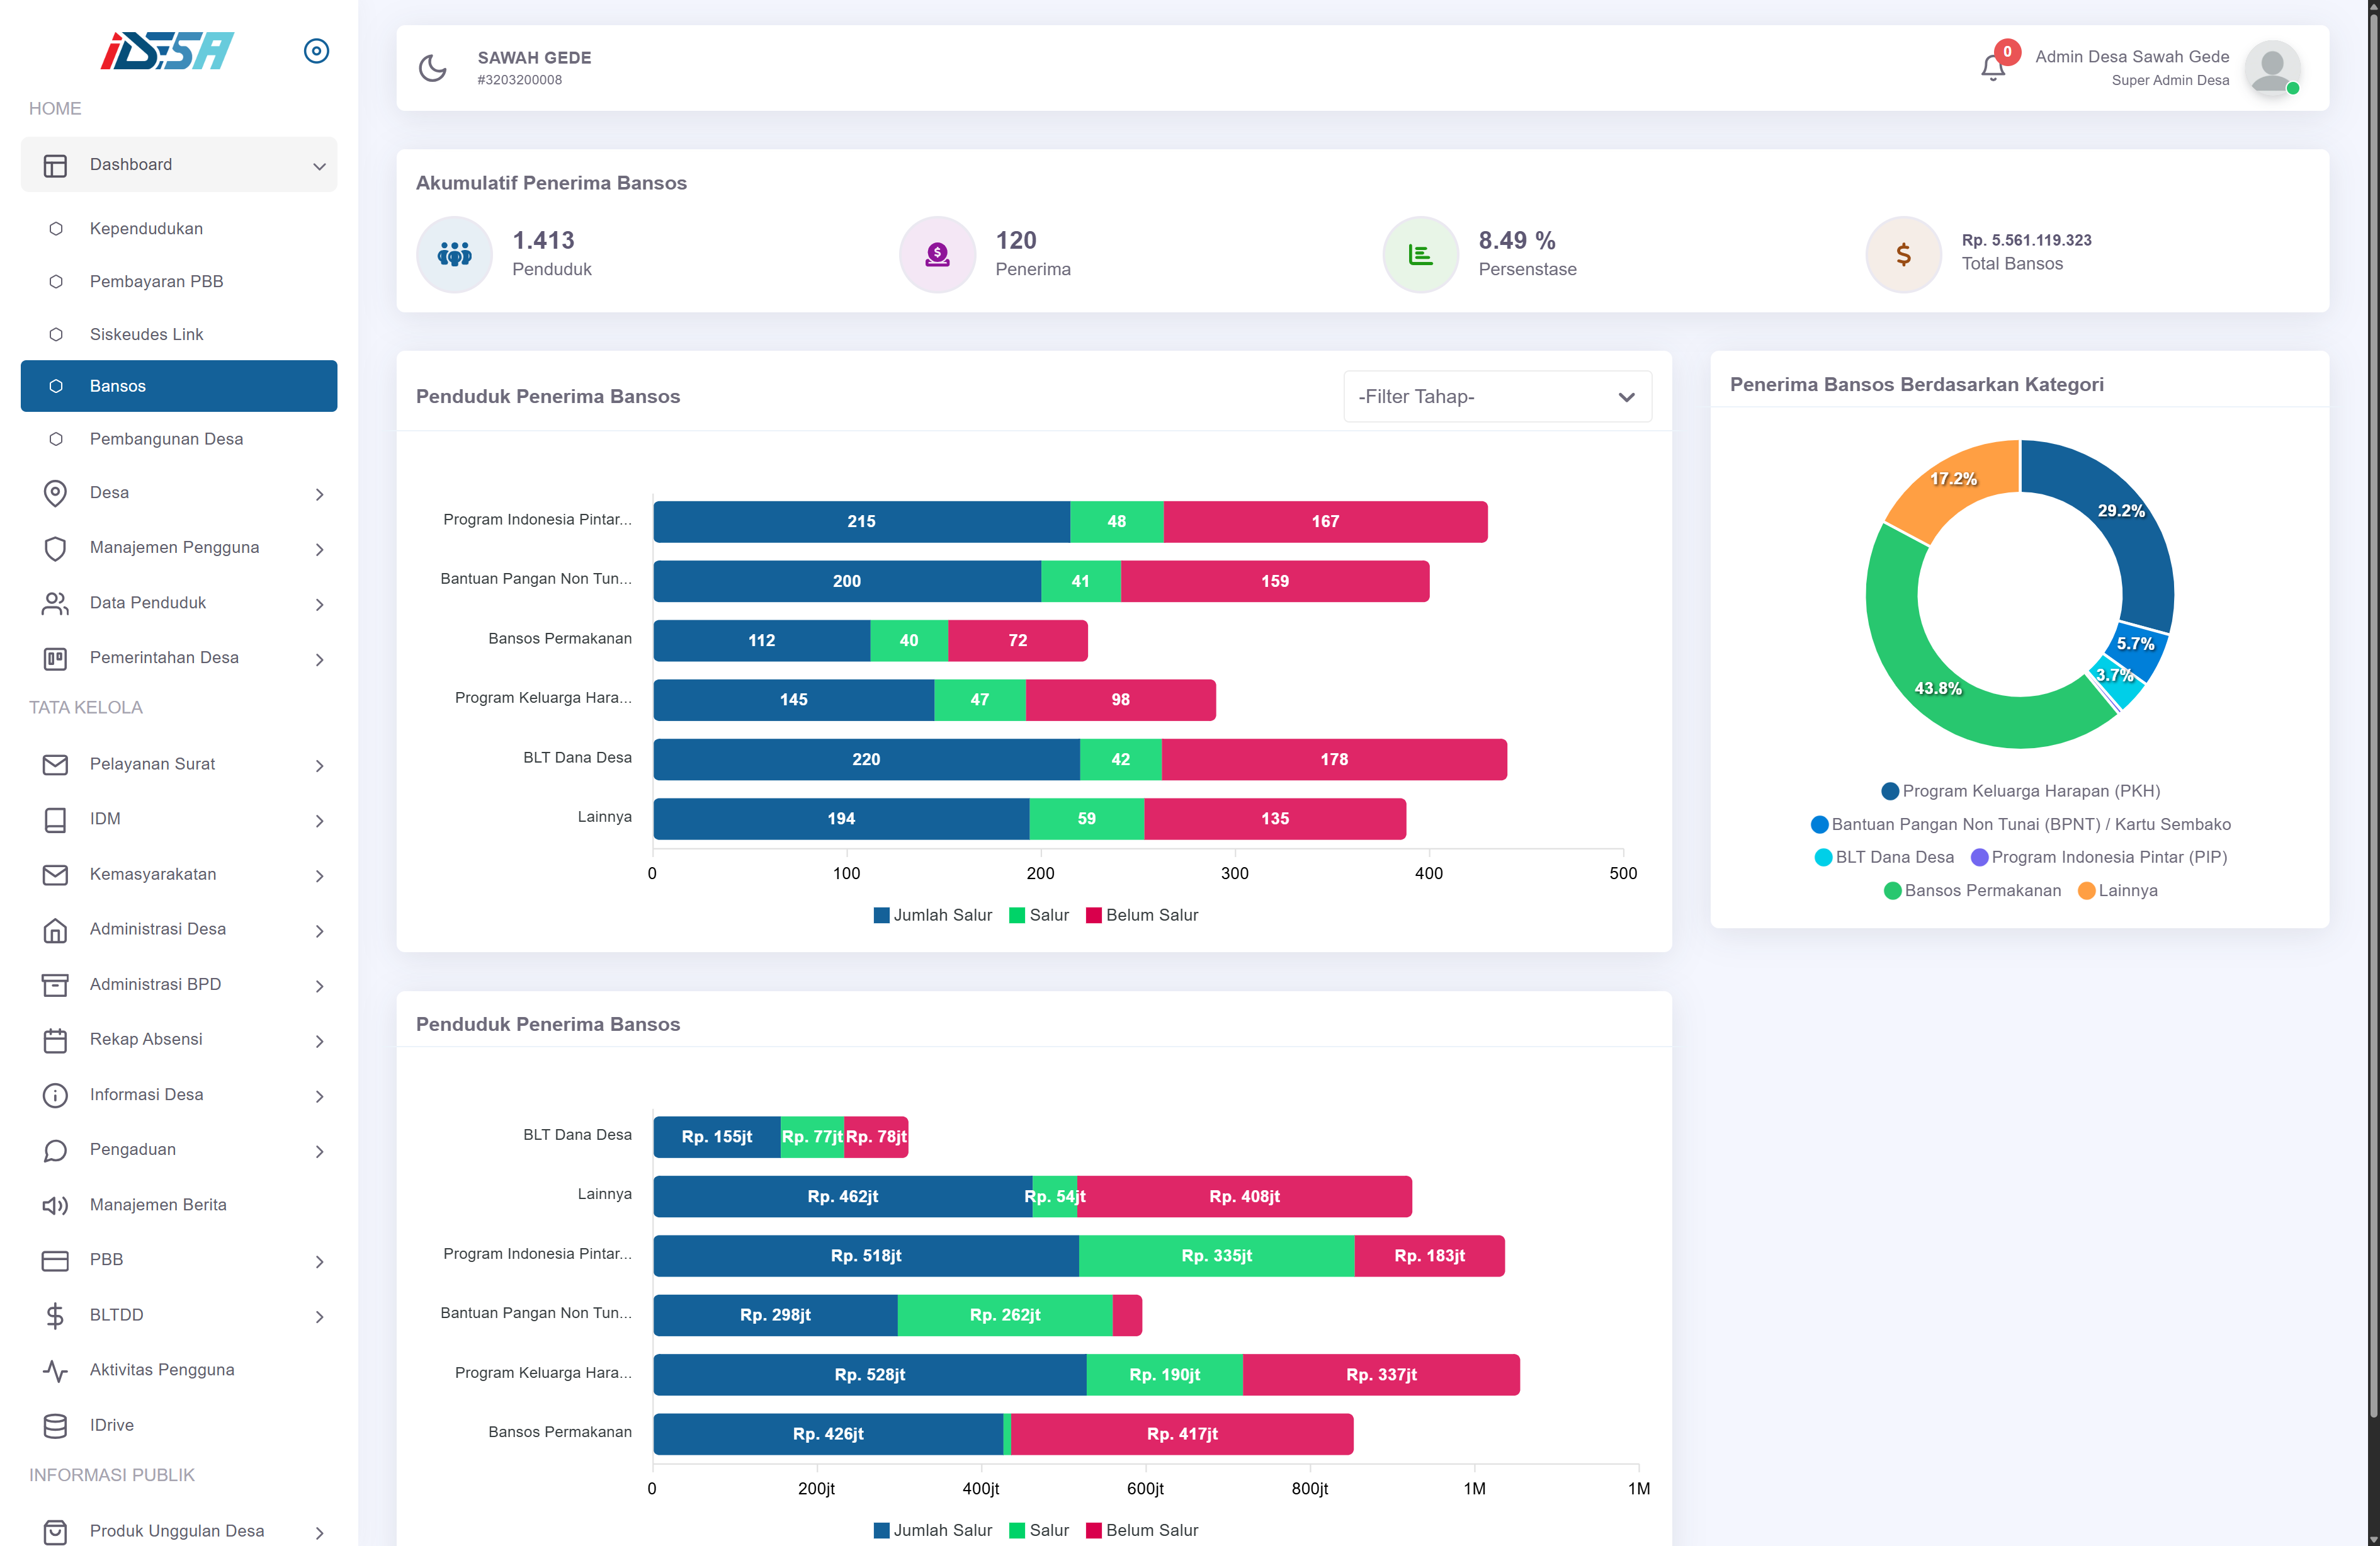Viewport: 2380px width, 1546px height.
Task: Open IDrive storage icon item
Action: (x=56, y=1425)
